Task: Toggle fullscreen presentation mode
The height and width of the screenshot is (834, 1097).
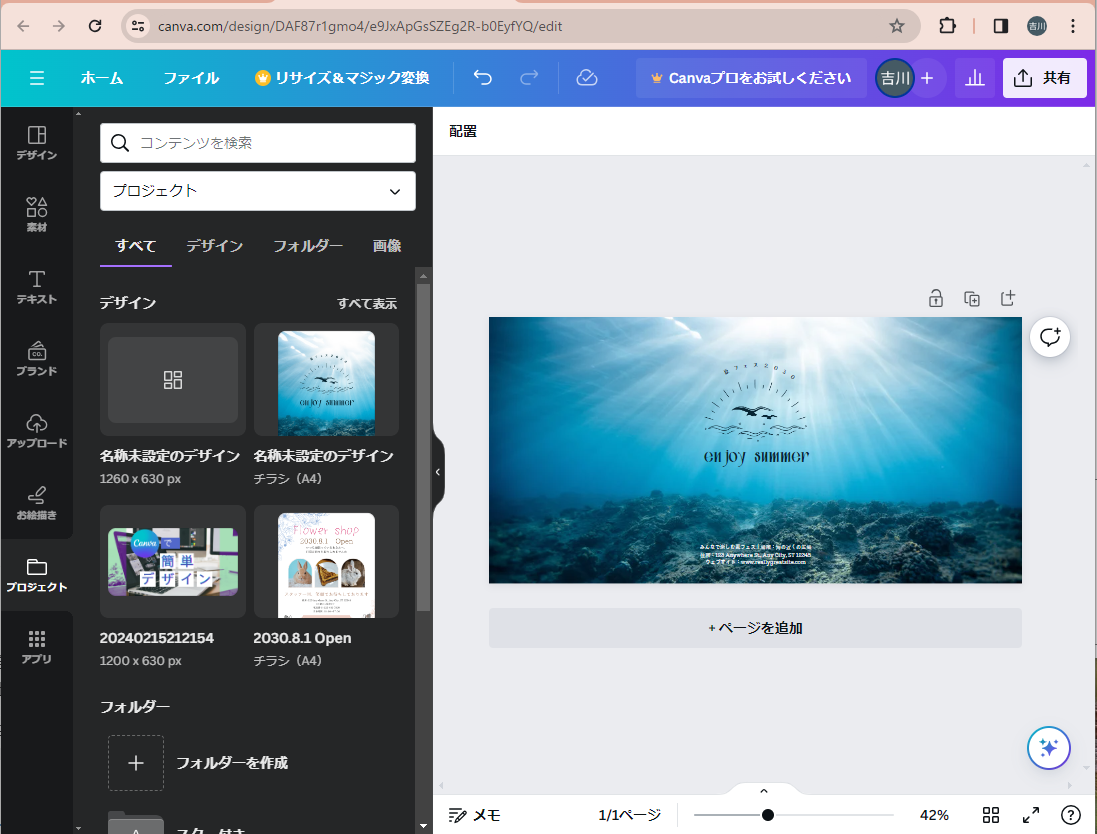Action: [x=1031, y=815]
